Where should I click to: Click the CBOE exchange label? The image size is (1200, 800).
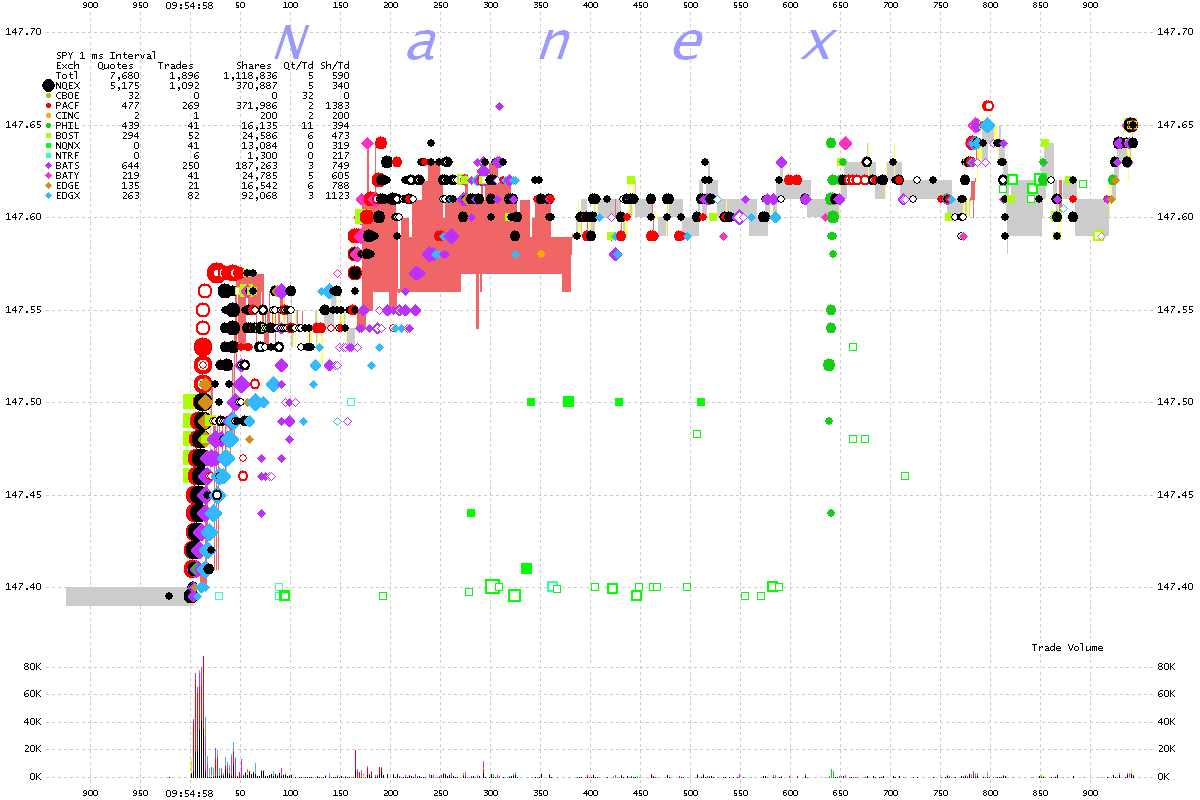68,95
